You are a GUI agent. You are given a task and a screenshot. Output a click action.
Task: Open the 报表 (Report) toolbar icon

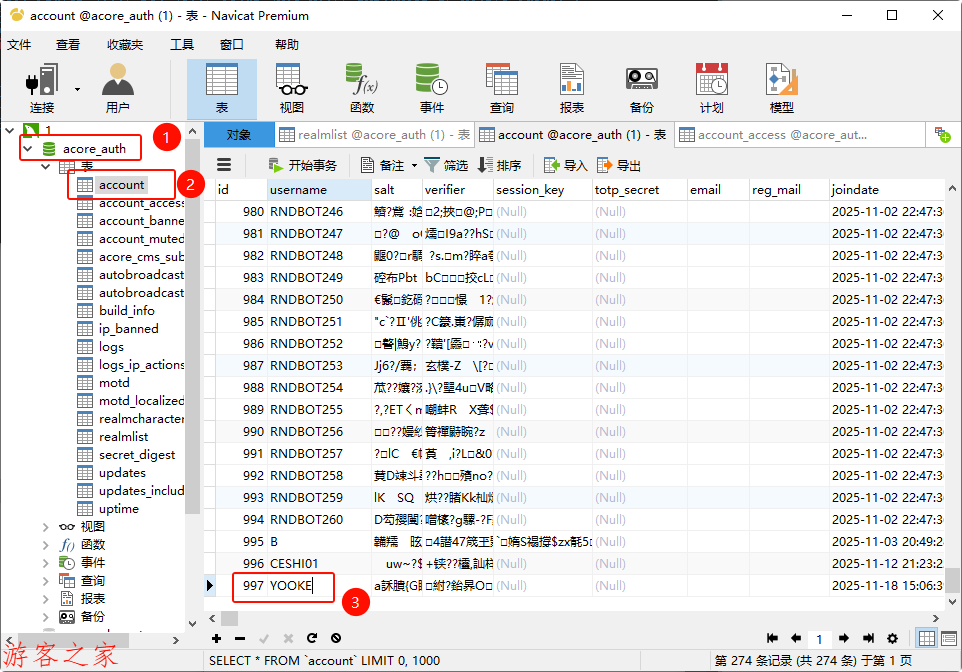coord(571,89)
